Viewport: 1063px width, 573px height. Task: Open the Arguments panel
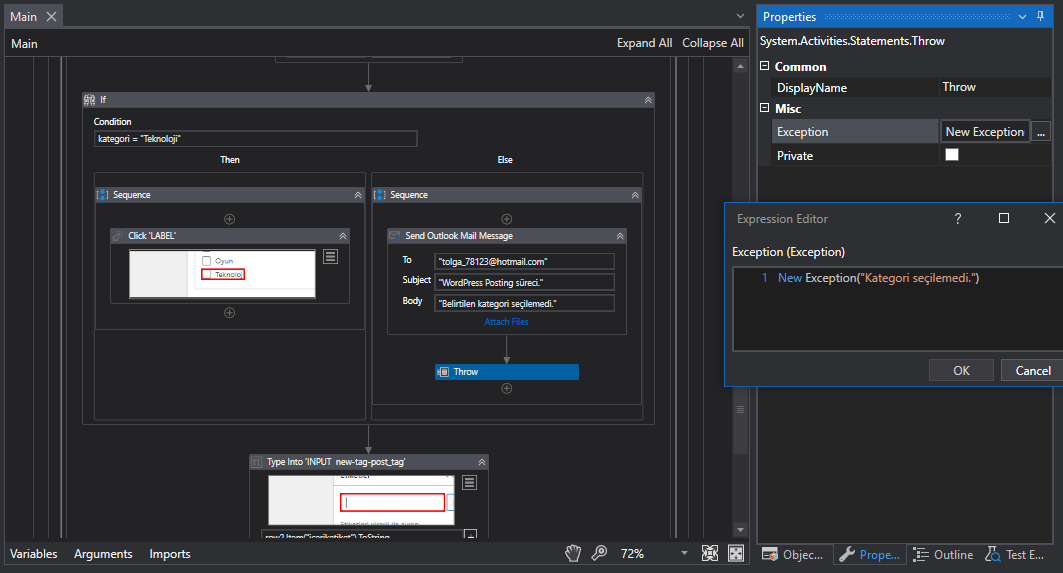(103, 553)
